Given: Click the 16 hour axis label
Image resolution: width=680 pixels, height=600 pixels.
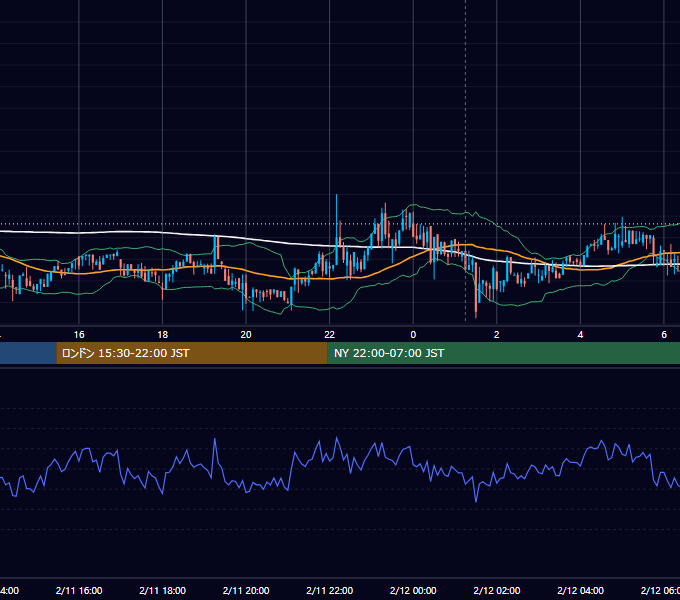Looking at the screenshot, I should [x=79, y=335].
